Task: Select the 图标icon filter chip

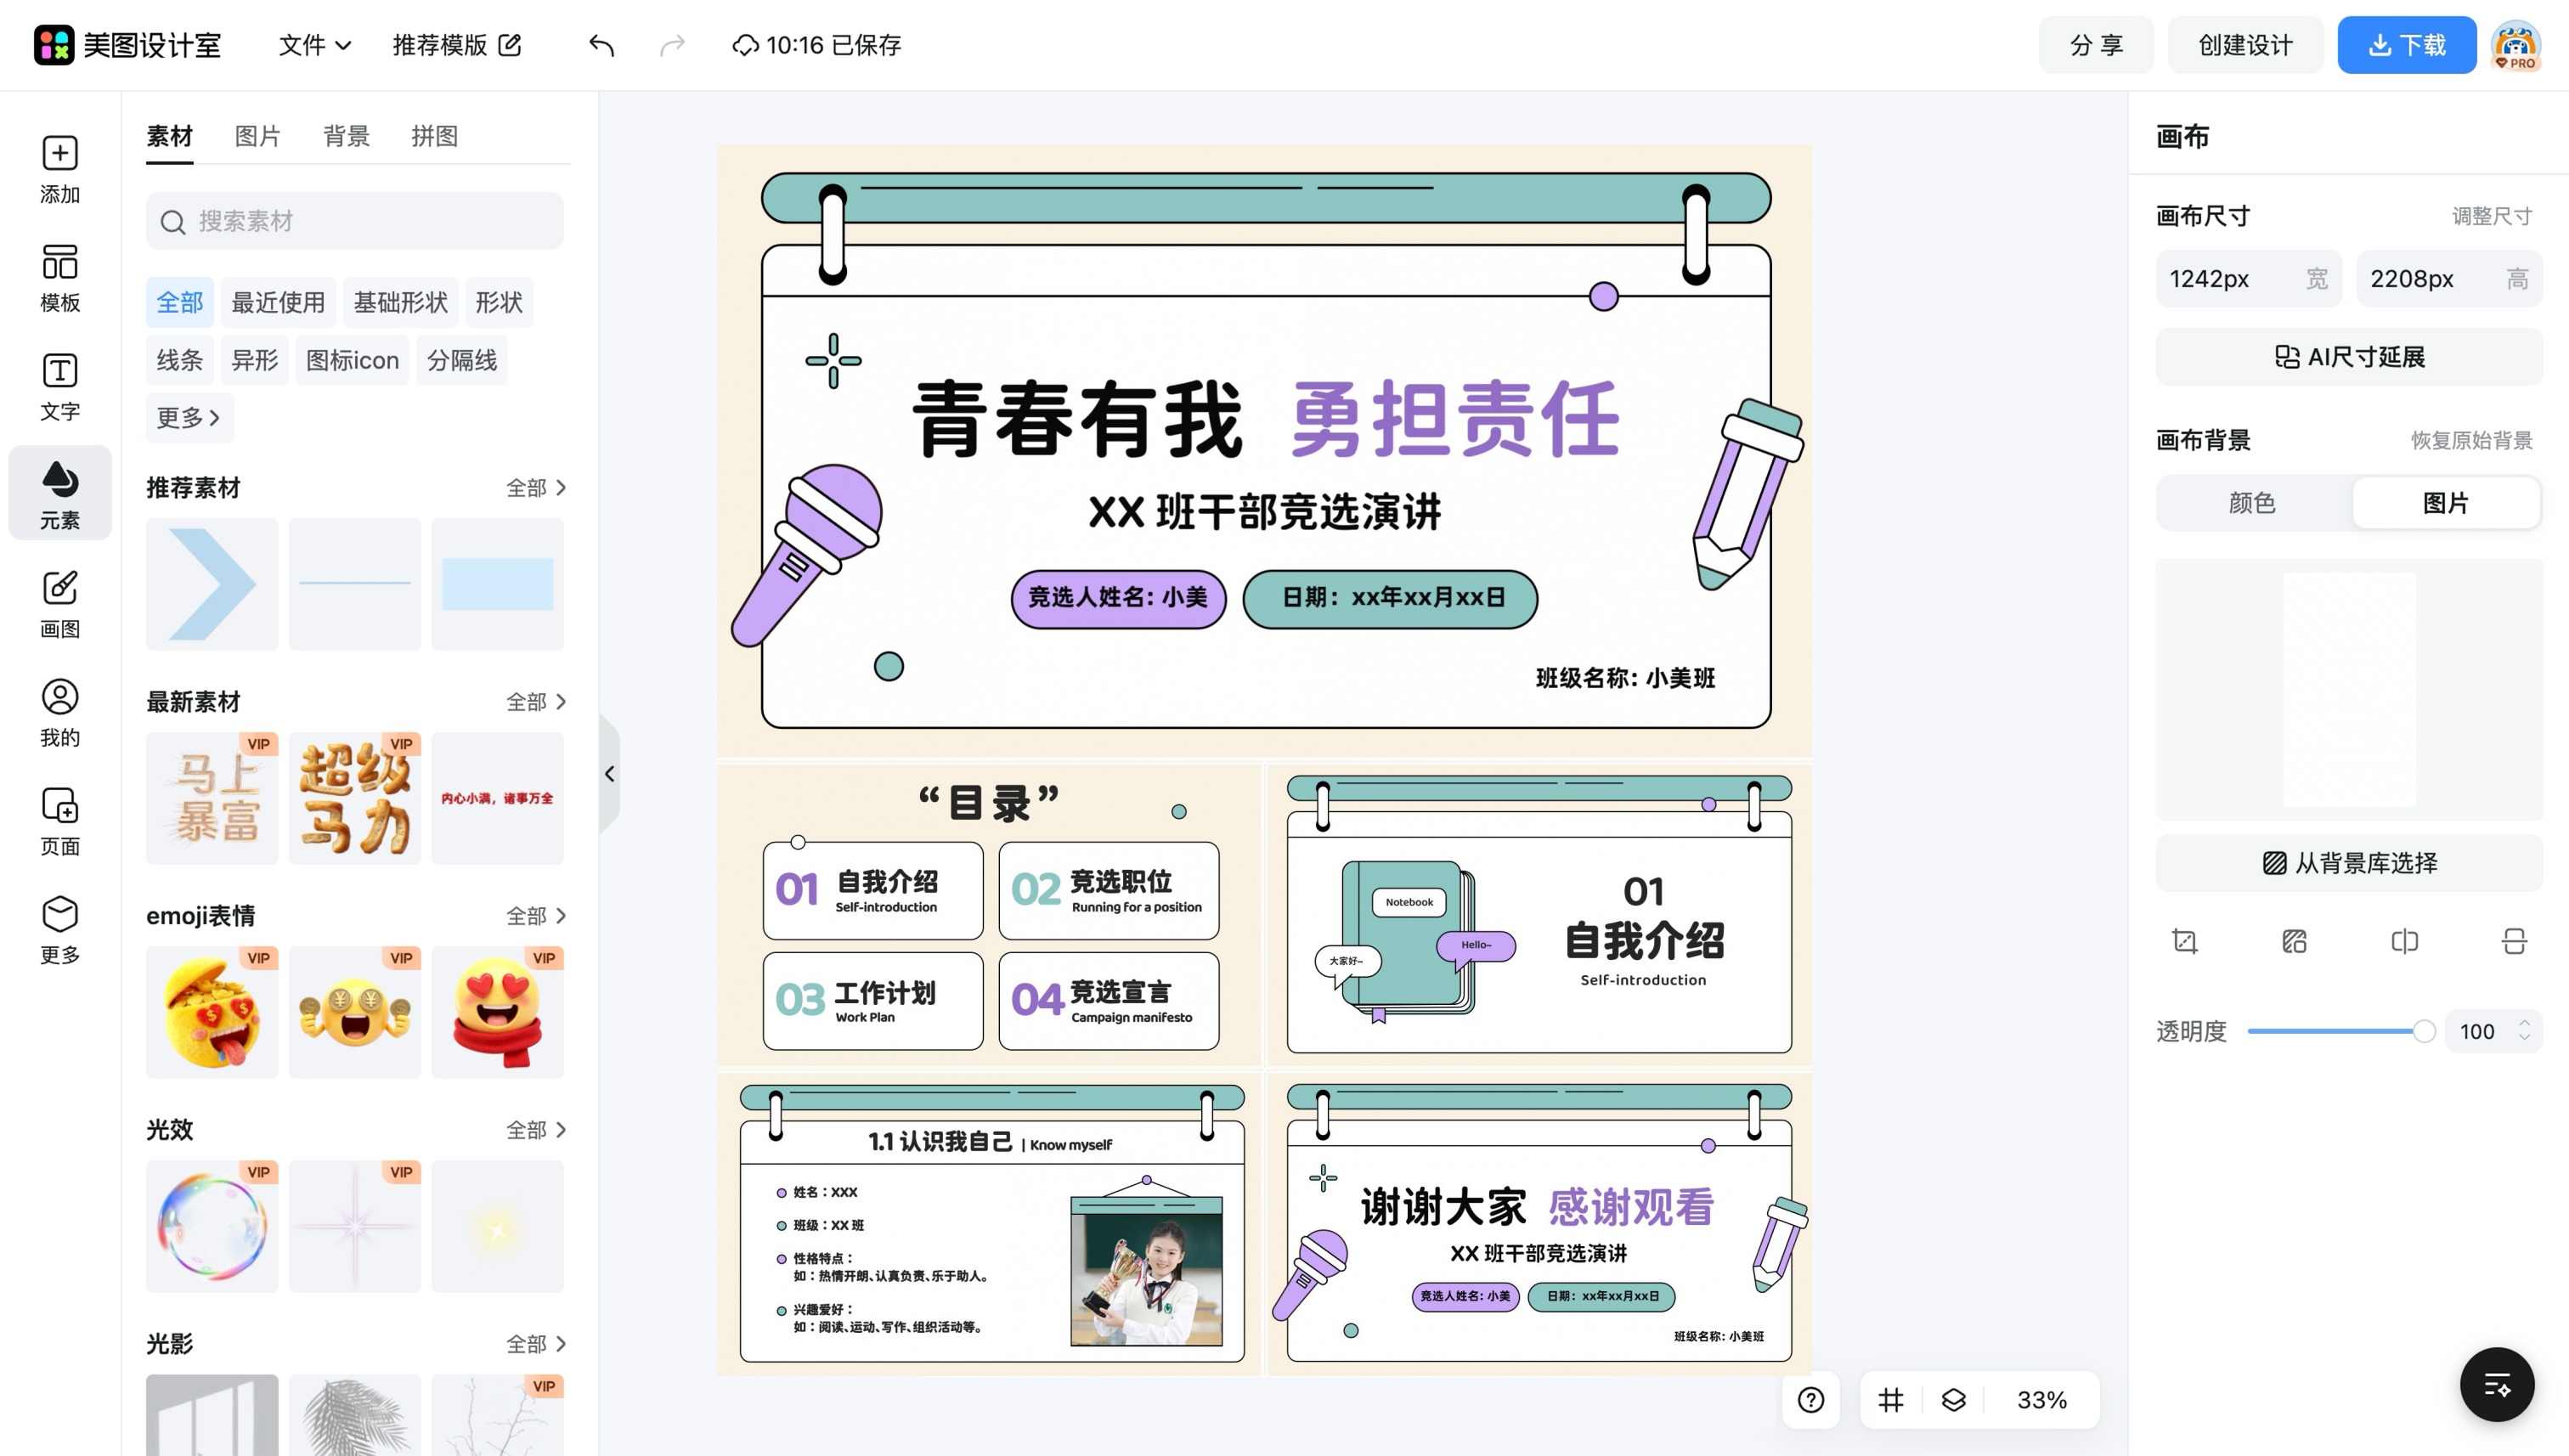Action: (x=352, y=360)
